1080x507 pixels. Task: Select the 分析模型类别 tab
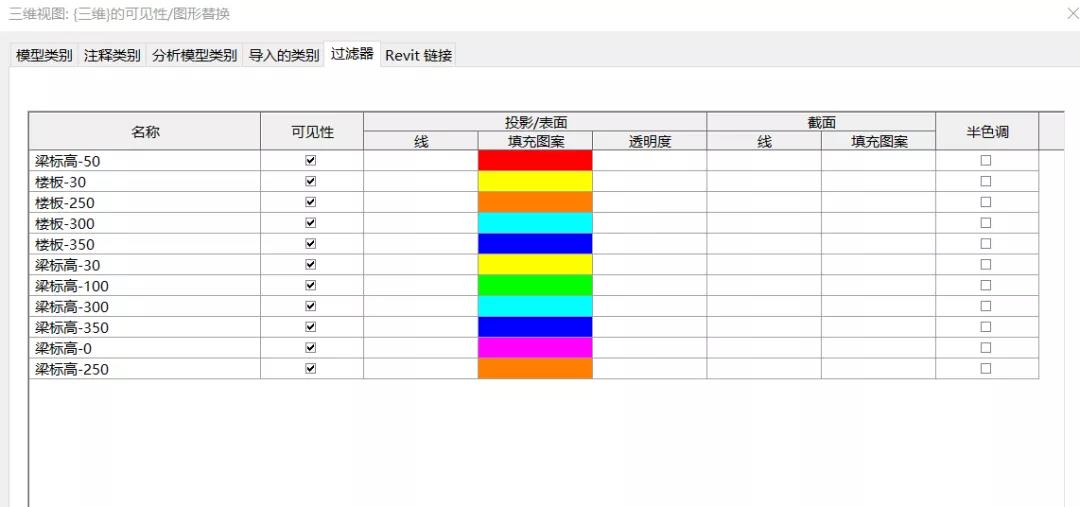pos(194,56)
